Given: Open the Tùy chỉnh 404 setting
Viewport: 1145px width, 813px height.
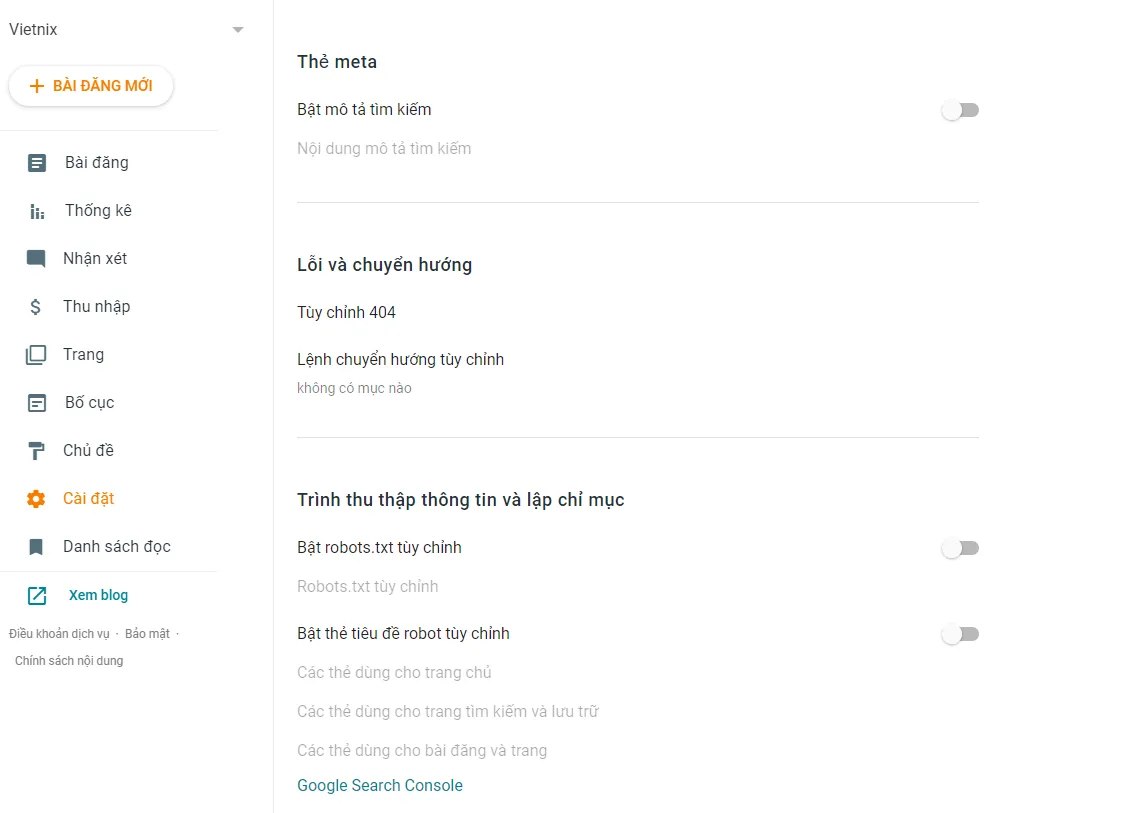Looking at the screenshot, I should 347,313.
